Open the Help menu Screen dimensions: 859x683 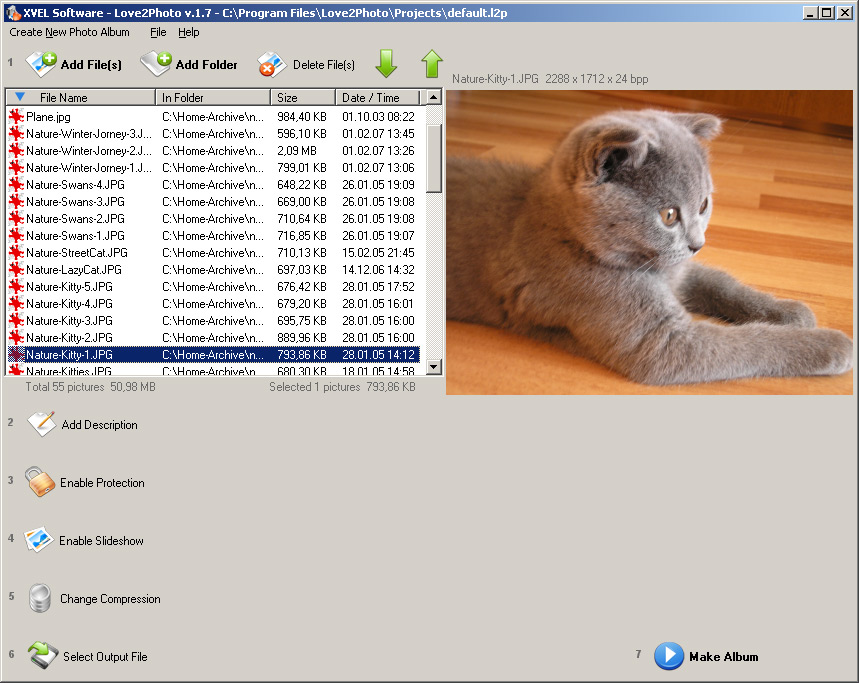(188, 32)
